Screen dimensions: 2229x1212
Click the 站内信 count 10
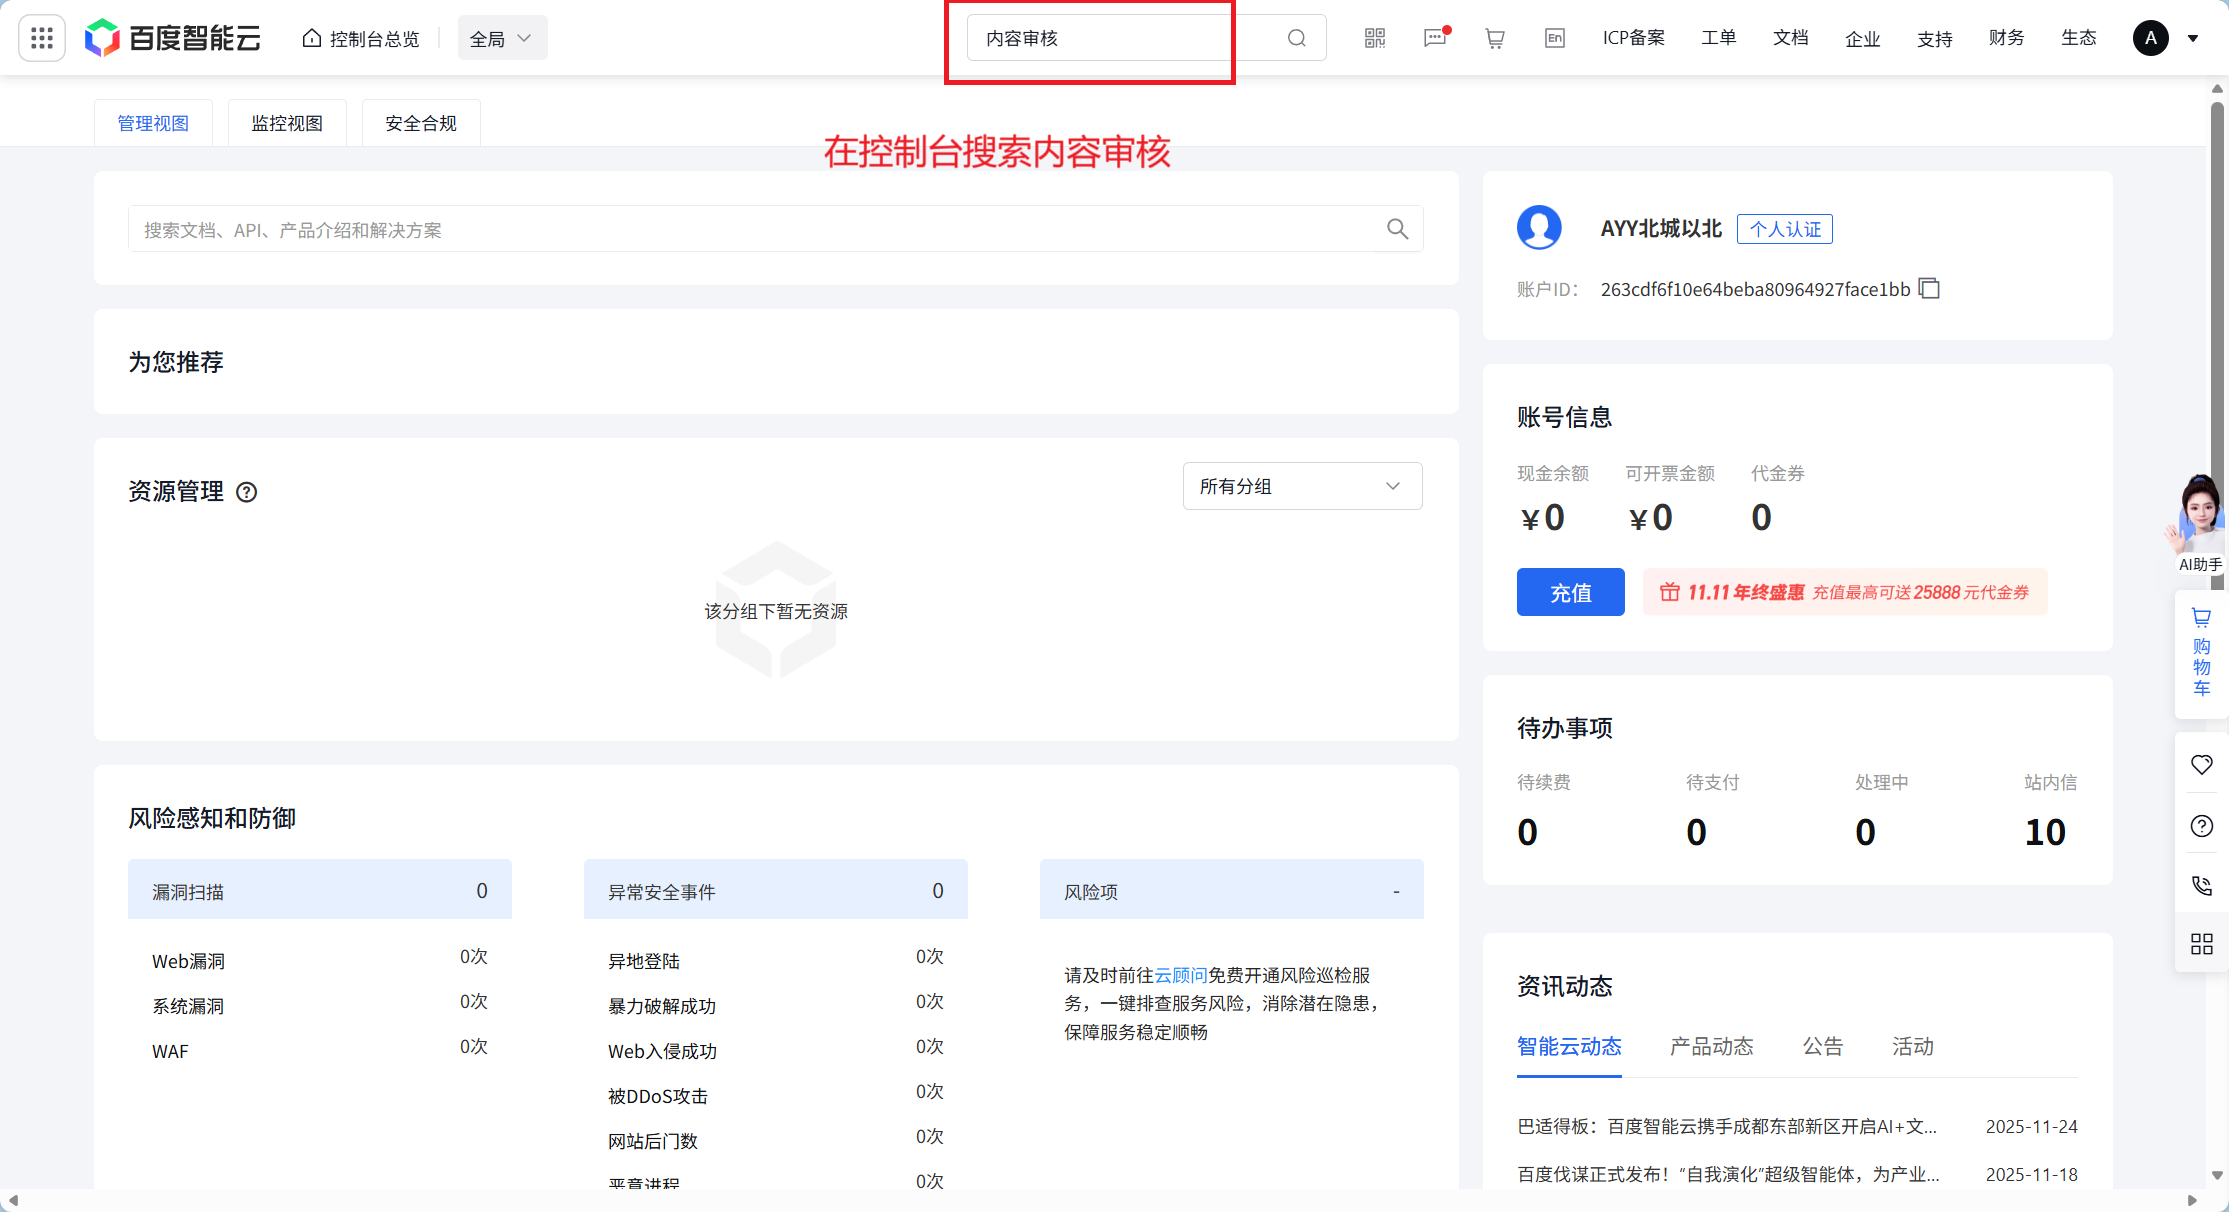point(2045,832)
